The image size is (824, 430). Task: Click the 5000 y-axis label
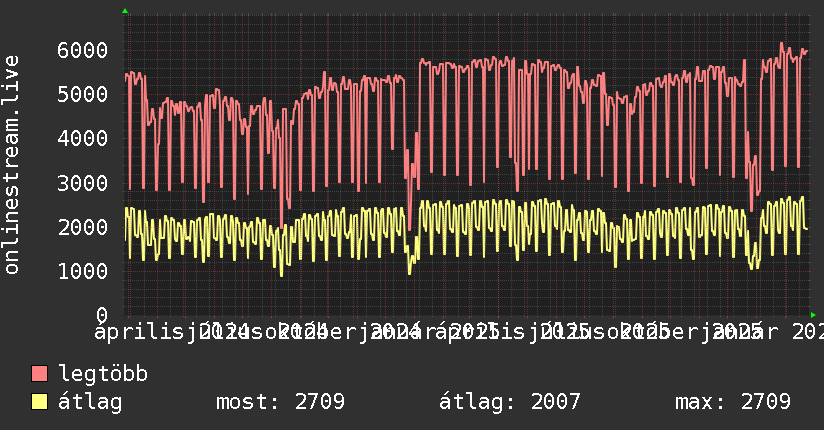pyautogui.click(x=83, y=95)
